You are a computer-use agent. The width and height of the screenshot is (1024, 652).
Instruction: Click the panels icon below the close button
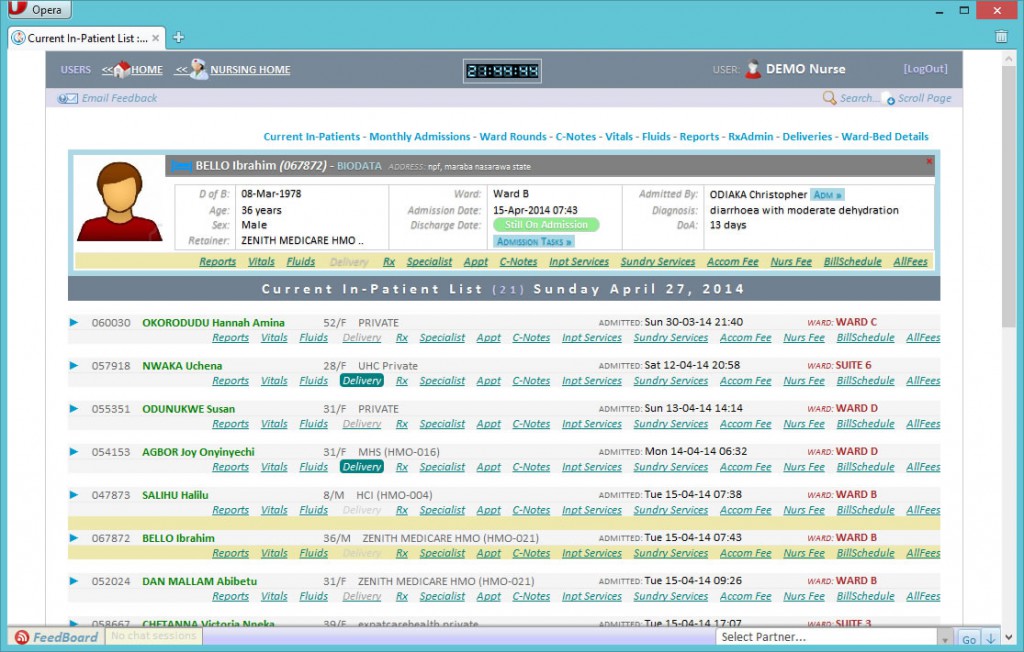[1003, 35]
